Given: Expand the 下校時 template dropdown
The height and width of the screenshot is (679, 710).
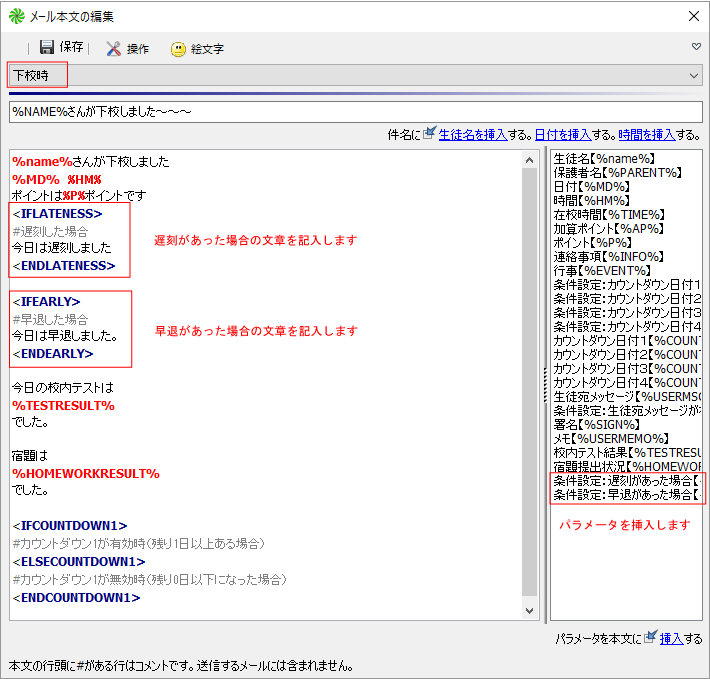Looking at the screenshot, I should (x=694, y=76).
